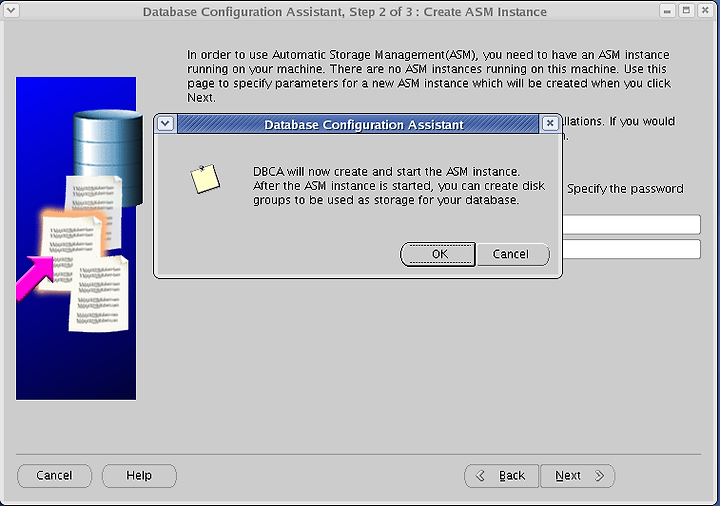Viewport: 720px width, 506px height.
Task: Open Help for the ASM wizard
Action: 139,476
